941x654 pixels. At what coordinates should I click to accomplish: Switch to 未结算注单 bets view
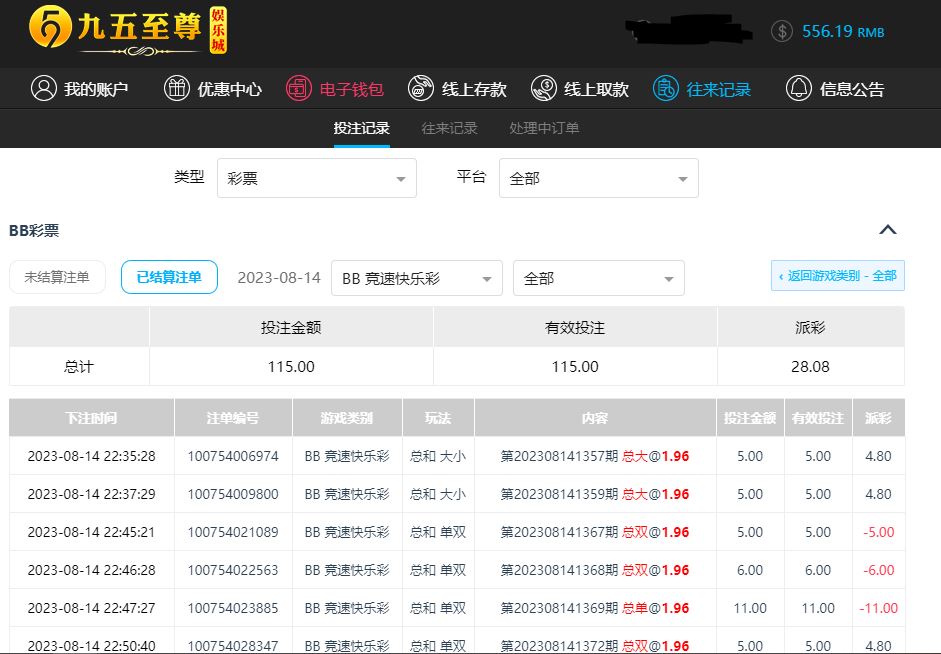tap(57, 277)
